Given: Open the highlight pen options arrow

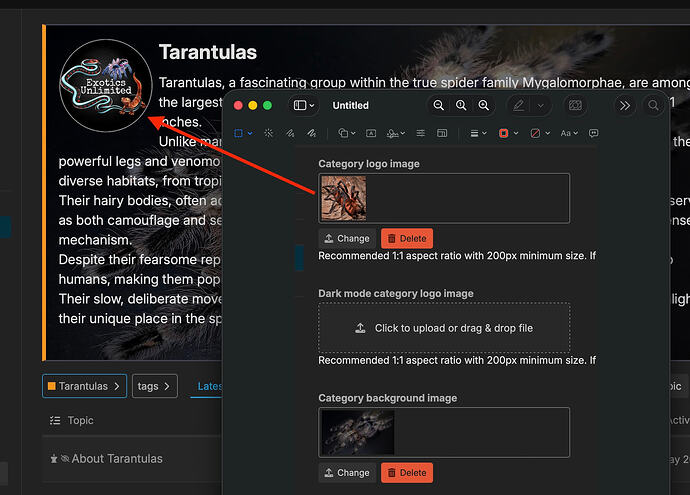Looking at the screenshot, I should click(540, 106).
